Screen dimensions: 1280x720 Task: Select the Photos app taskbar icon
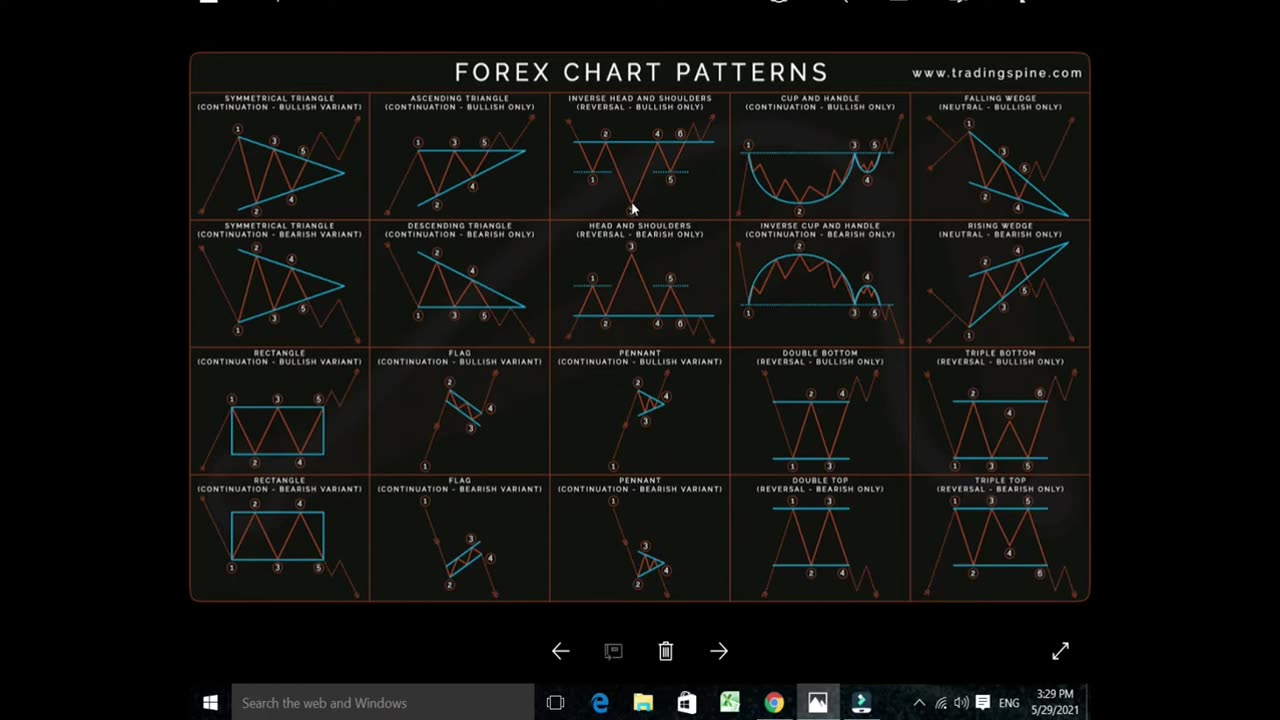point(818,703)
